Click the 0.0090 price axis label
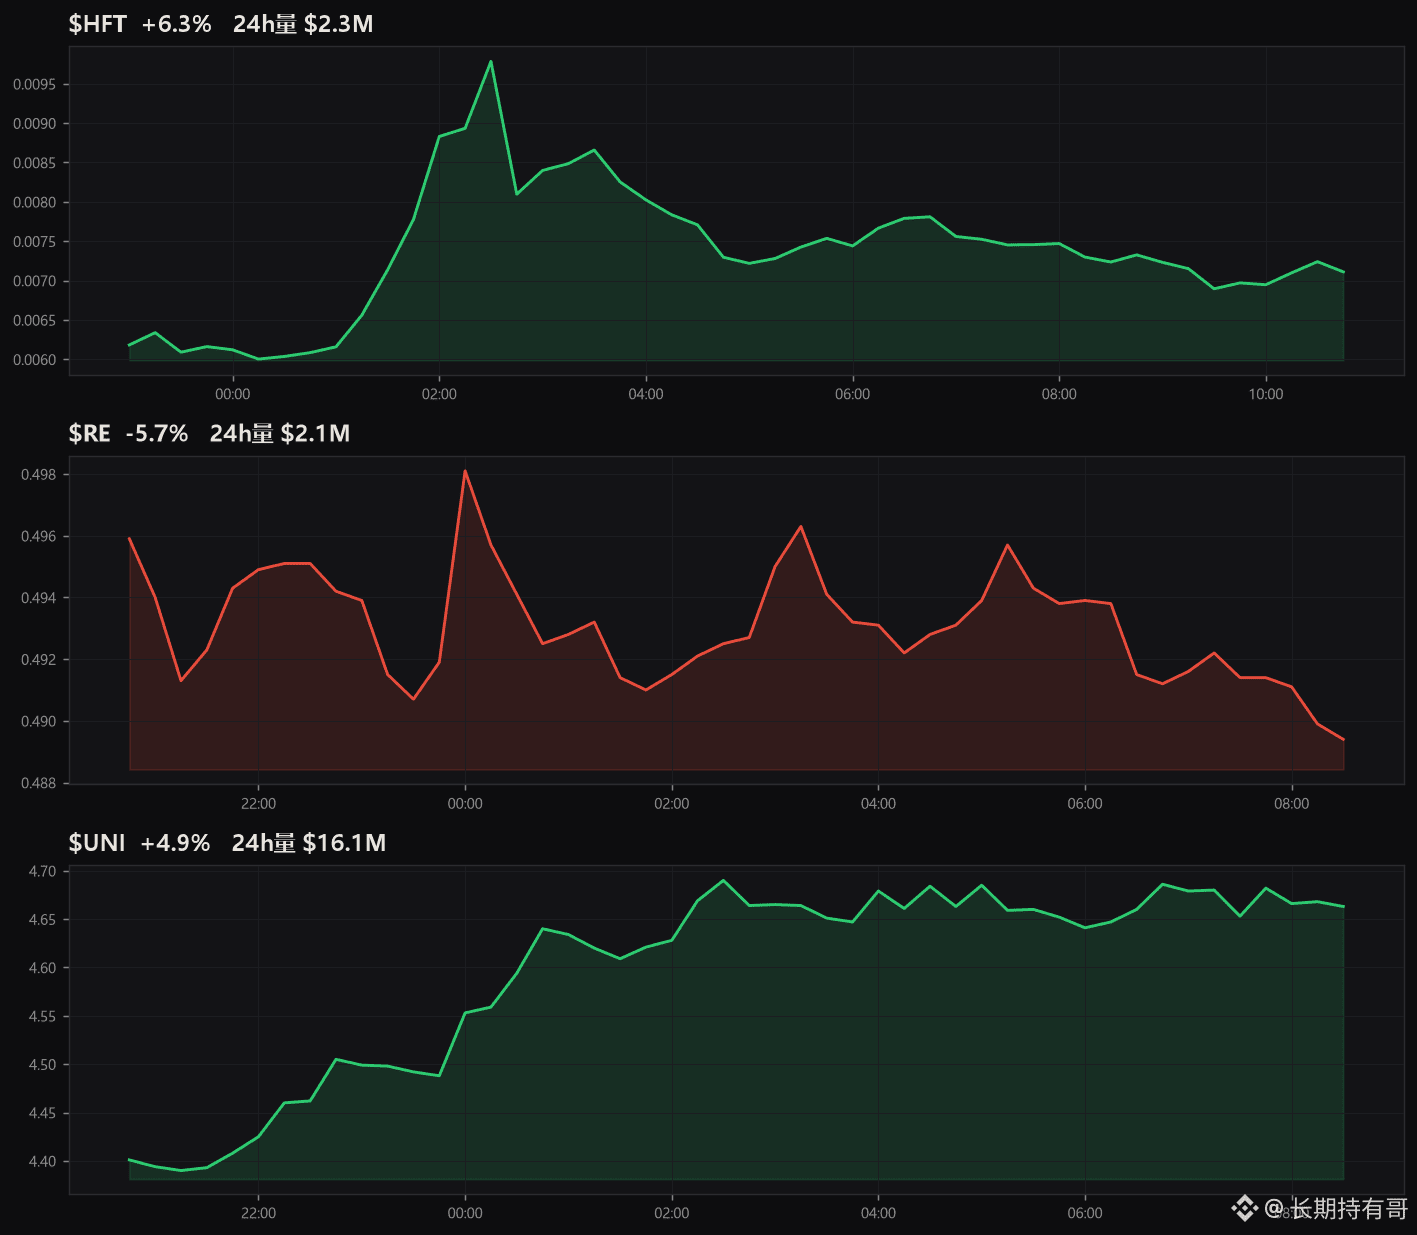Image resolution: width=1417 pixels, height=1235 pixels. pyautogui.click(x=34, y=124)
